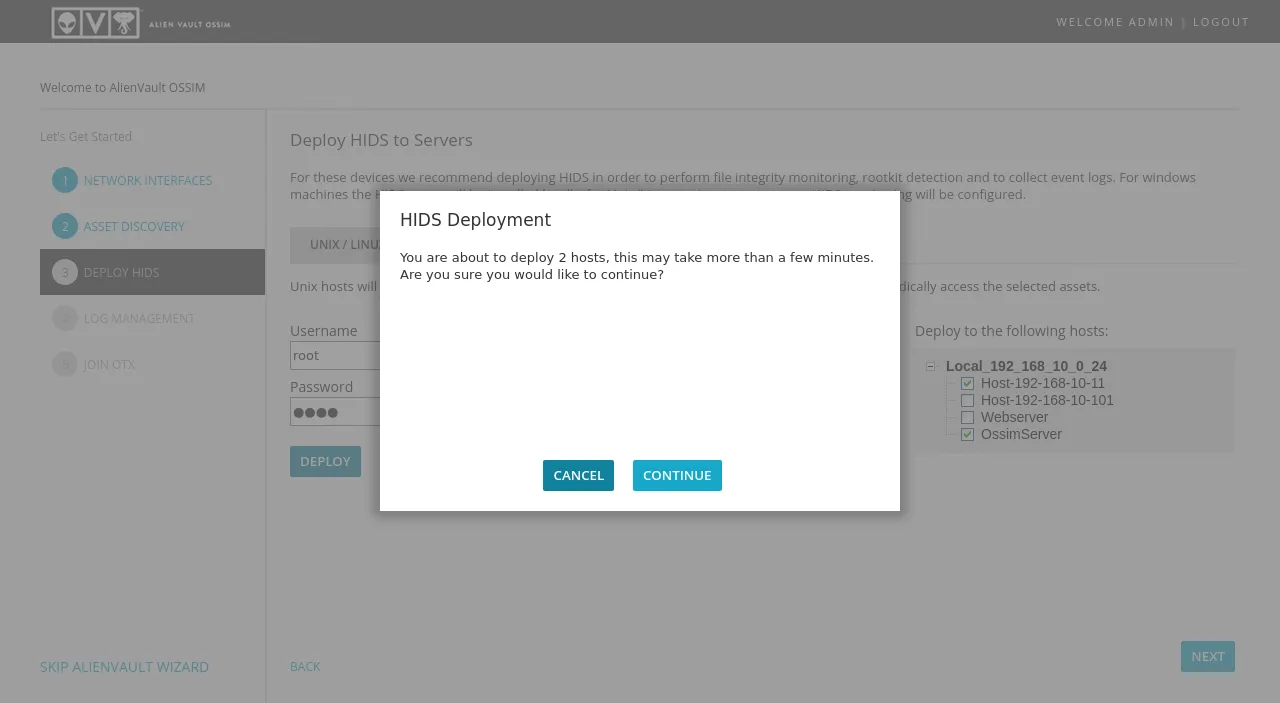The height and width of the screenshot is (703, 1280).
Task: Open the Network Interfaces step
Action: pyautogui.click(x=148, y=181)
